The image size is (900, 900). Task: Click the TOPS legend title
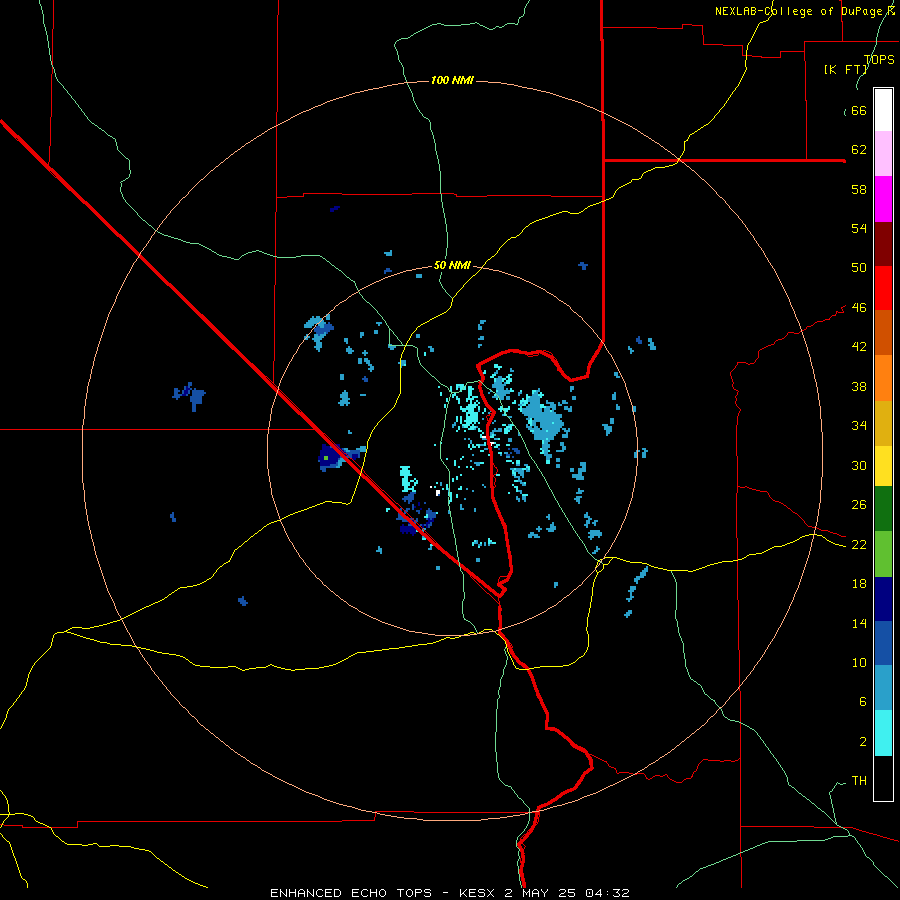pyautogui.click(x=879, y=60)
